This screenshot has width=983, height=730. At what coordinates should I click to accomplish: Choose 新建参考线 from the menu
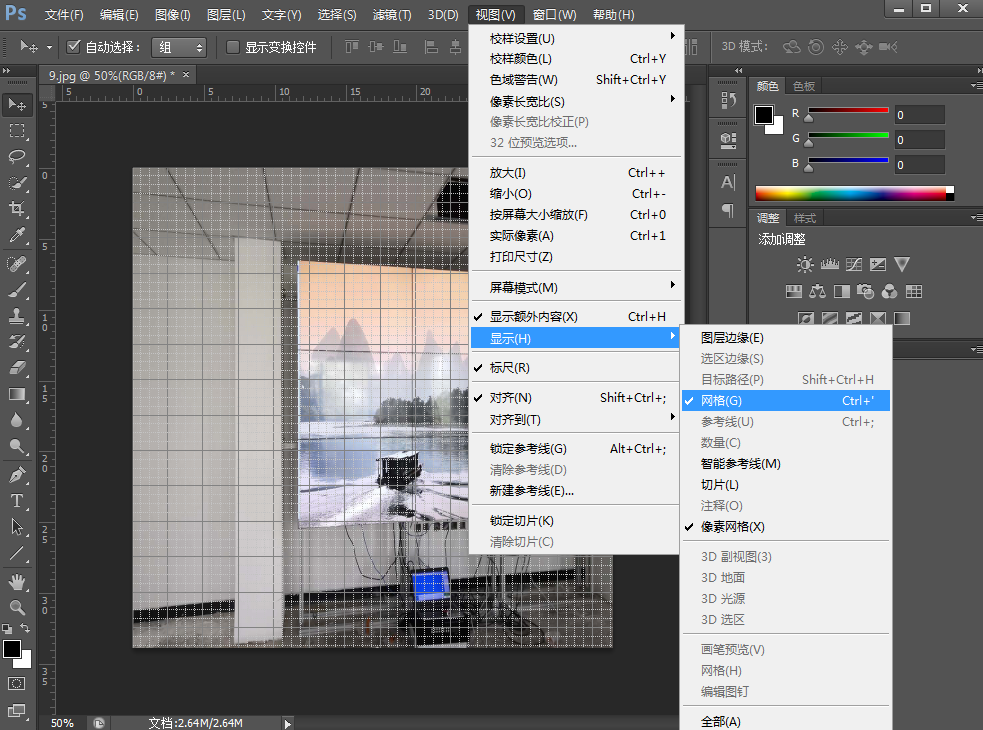point(530,491)
